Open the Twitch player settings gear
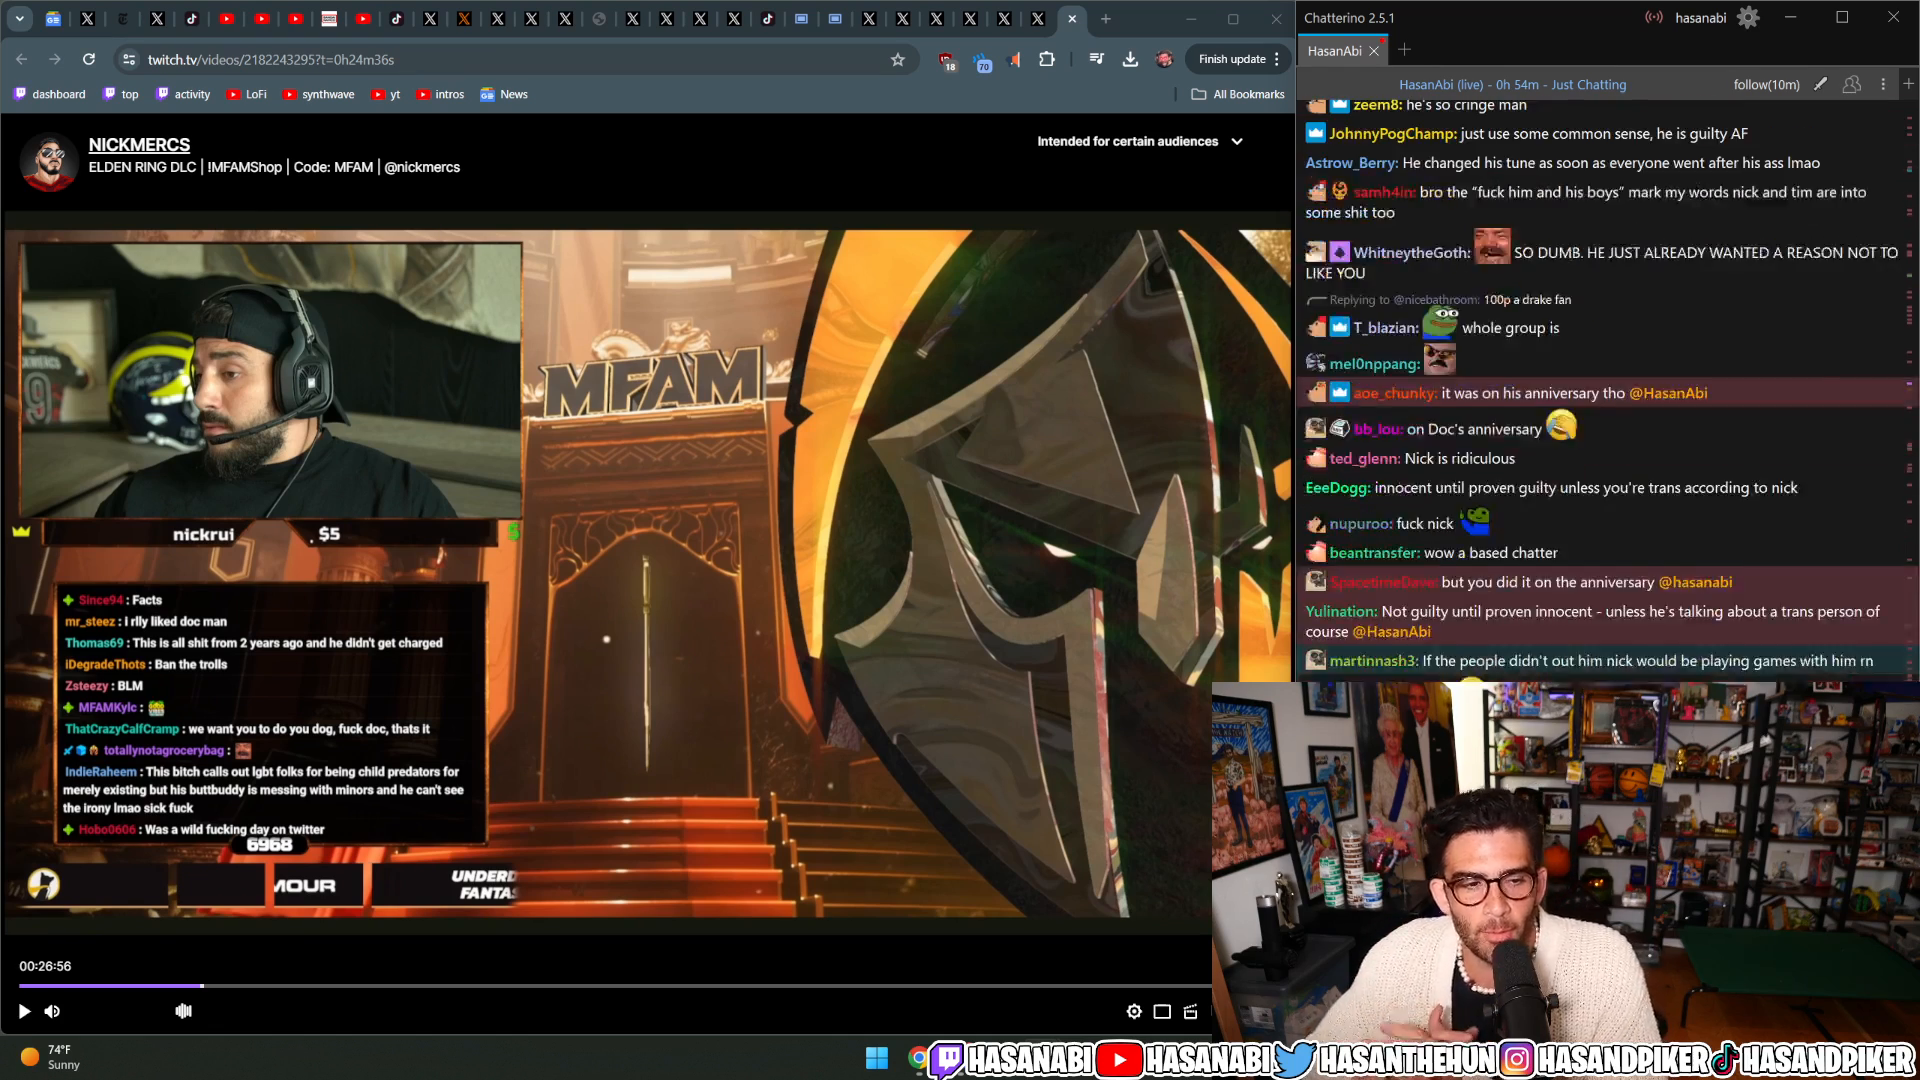This screenshot has width=1920, height=1080. (1134, 1011)
